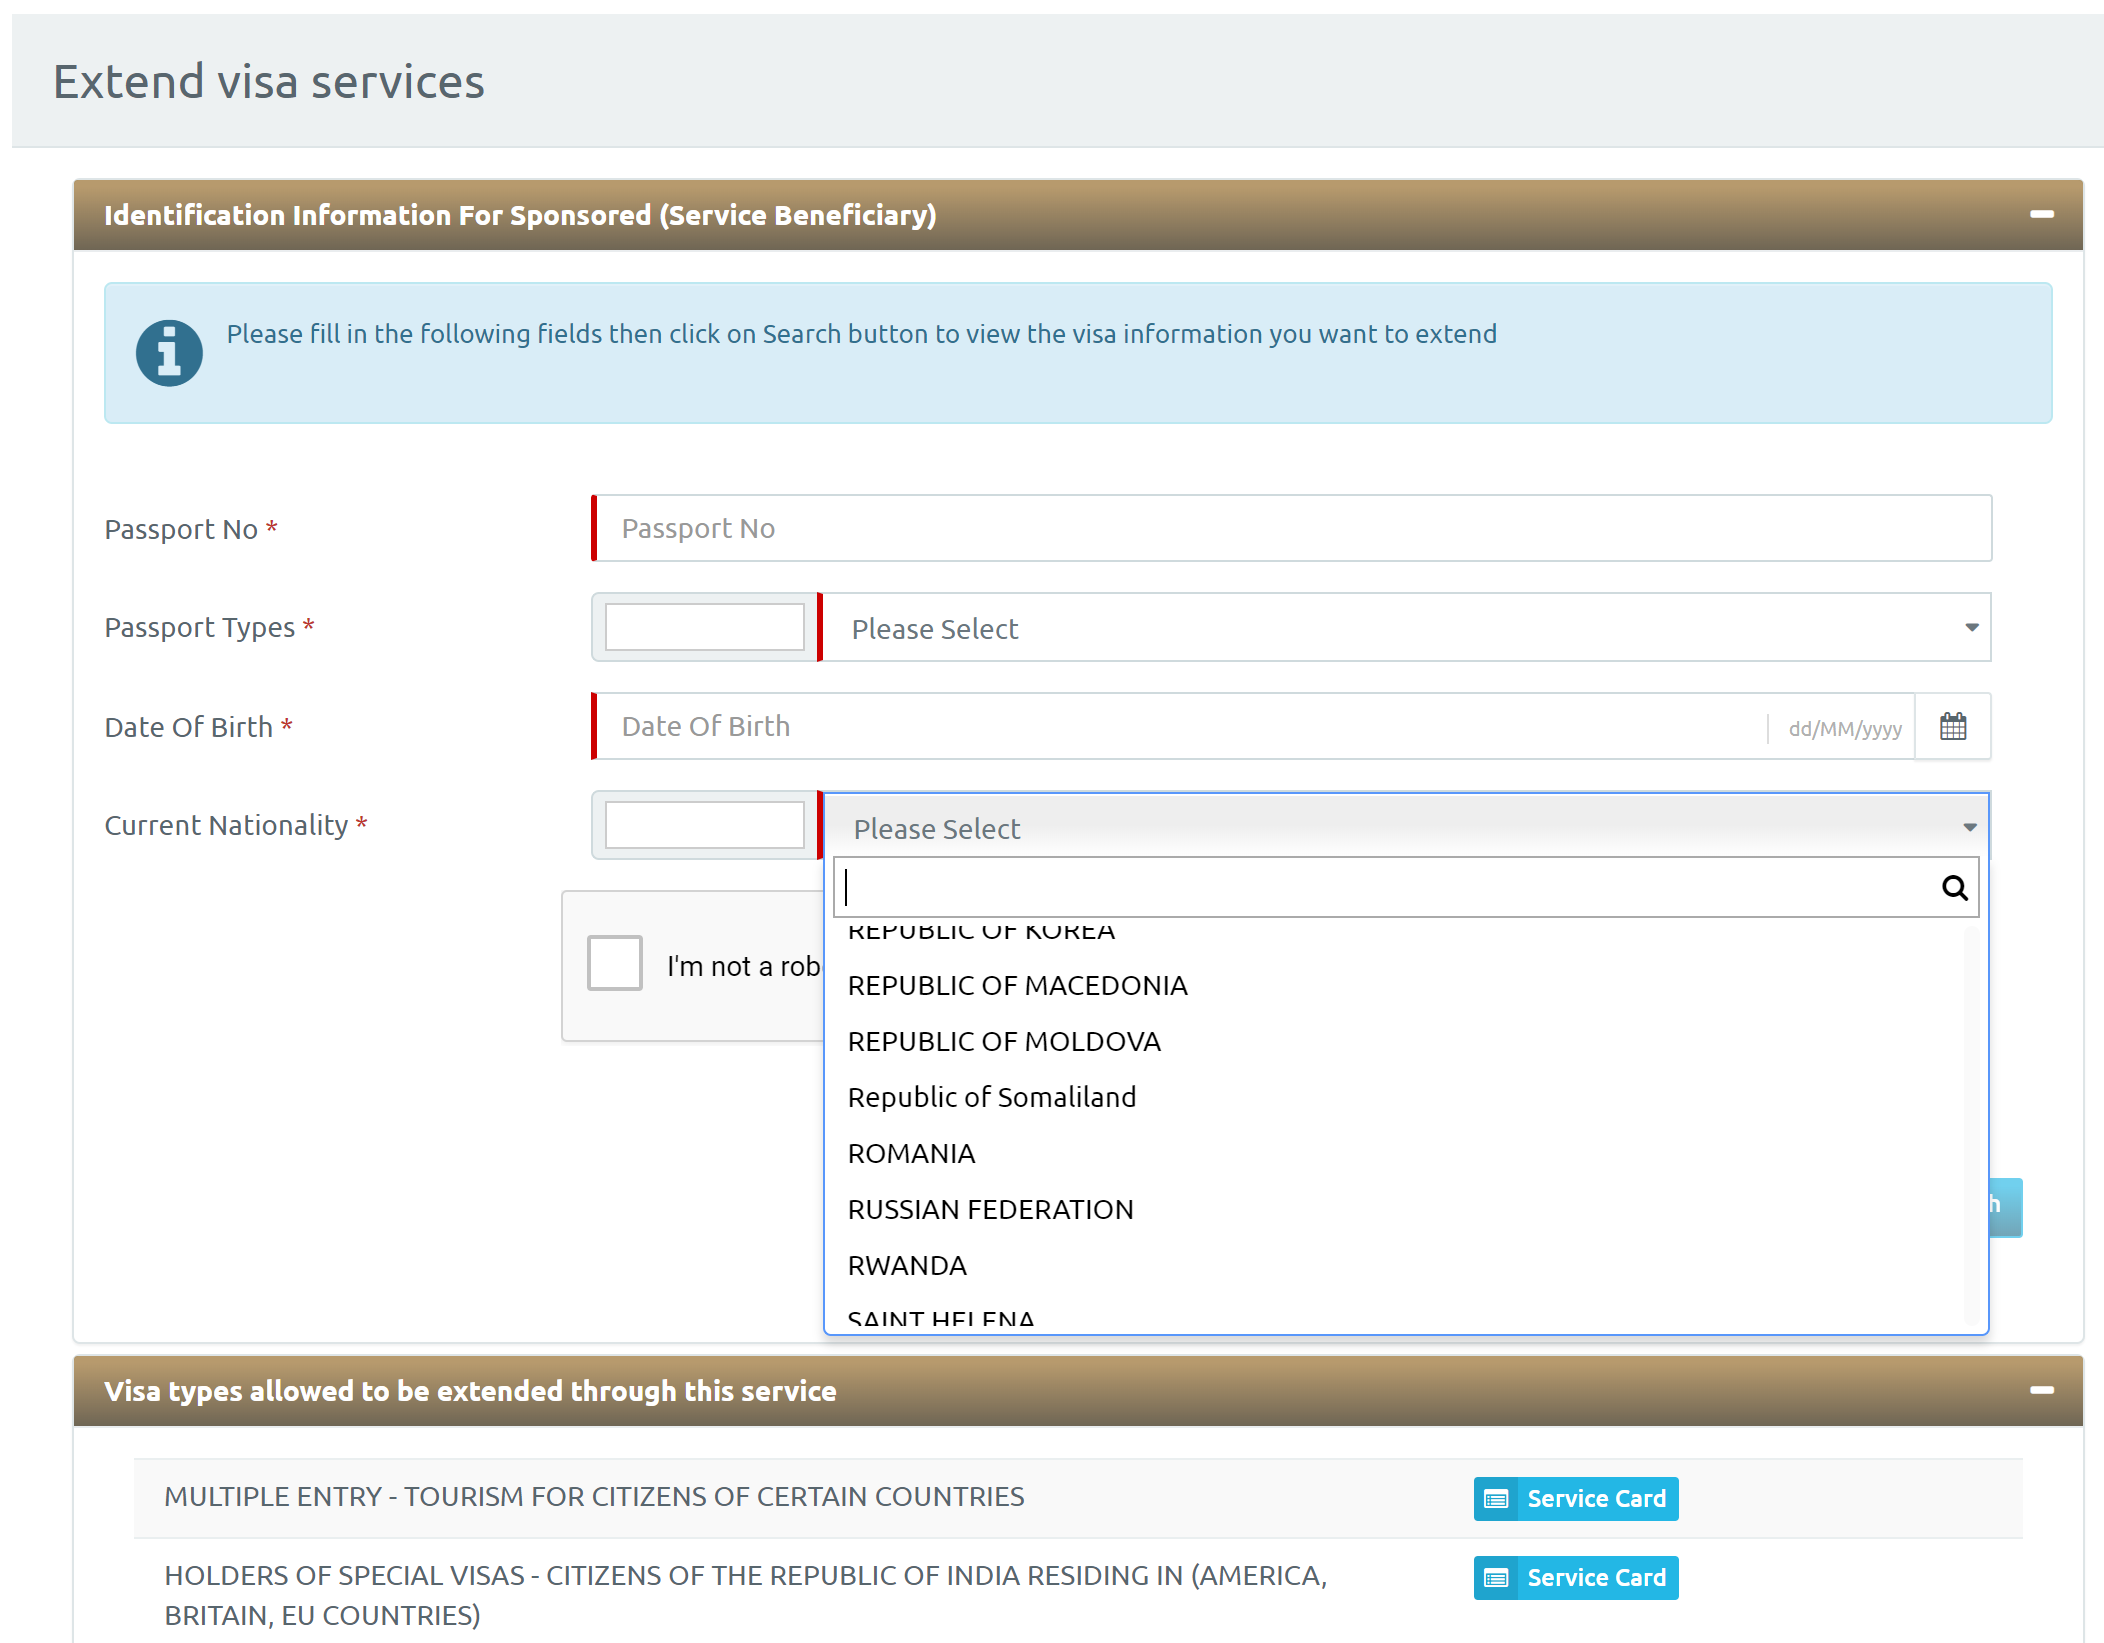This screenshot has width=2104, height=1643.
Task: Click the info icon in blue notice
Action: pyautogui.click(x=169, y=353)
